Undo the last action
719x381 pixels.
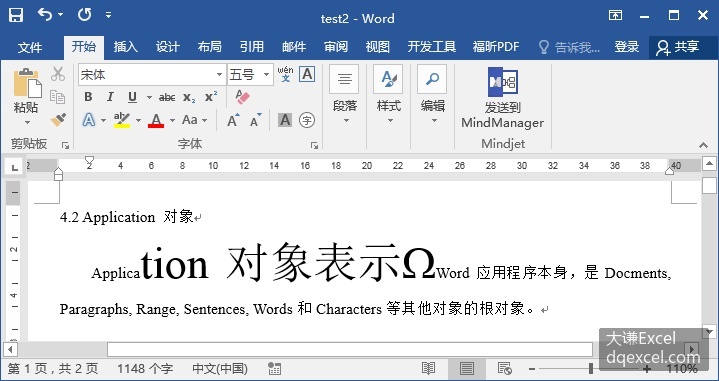coord(45,15)
